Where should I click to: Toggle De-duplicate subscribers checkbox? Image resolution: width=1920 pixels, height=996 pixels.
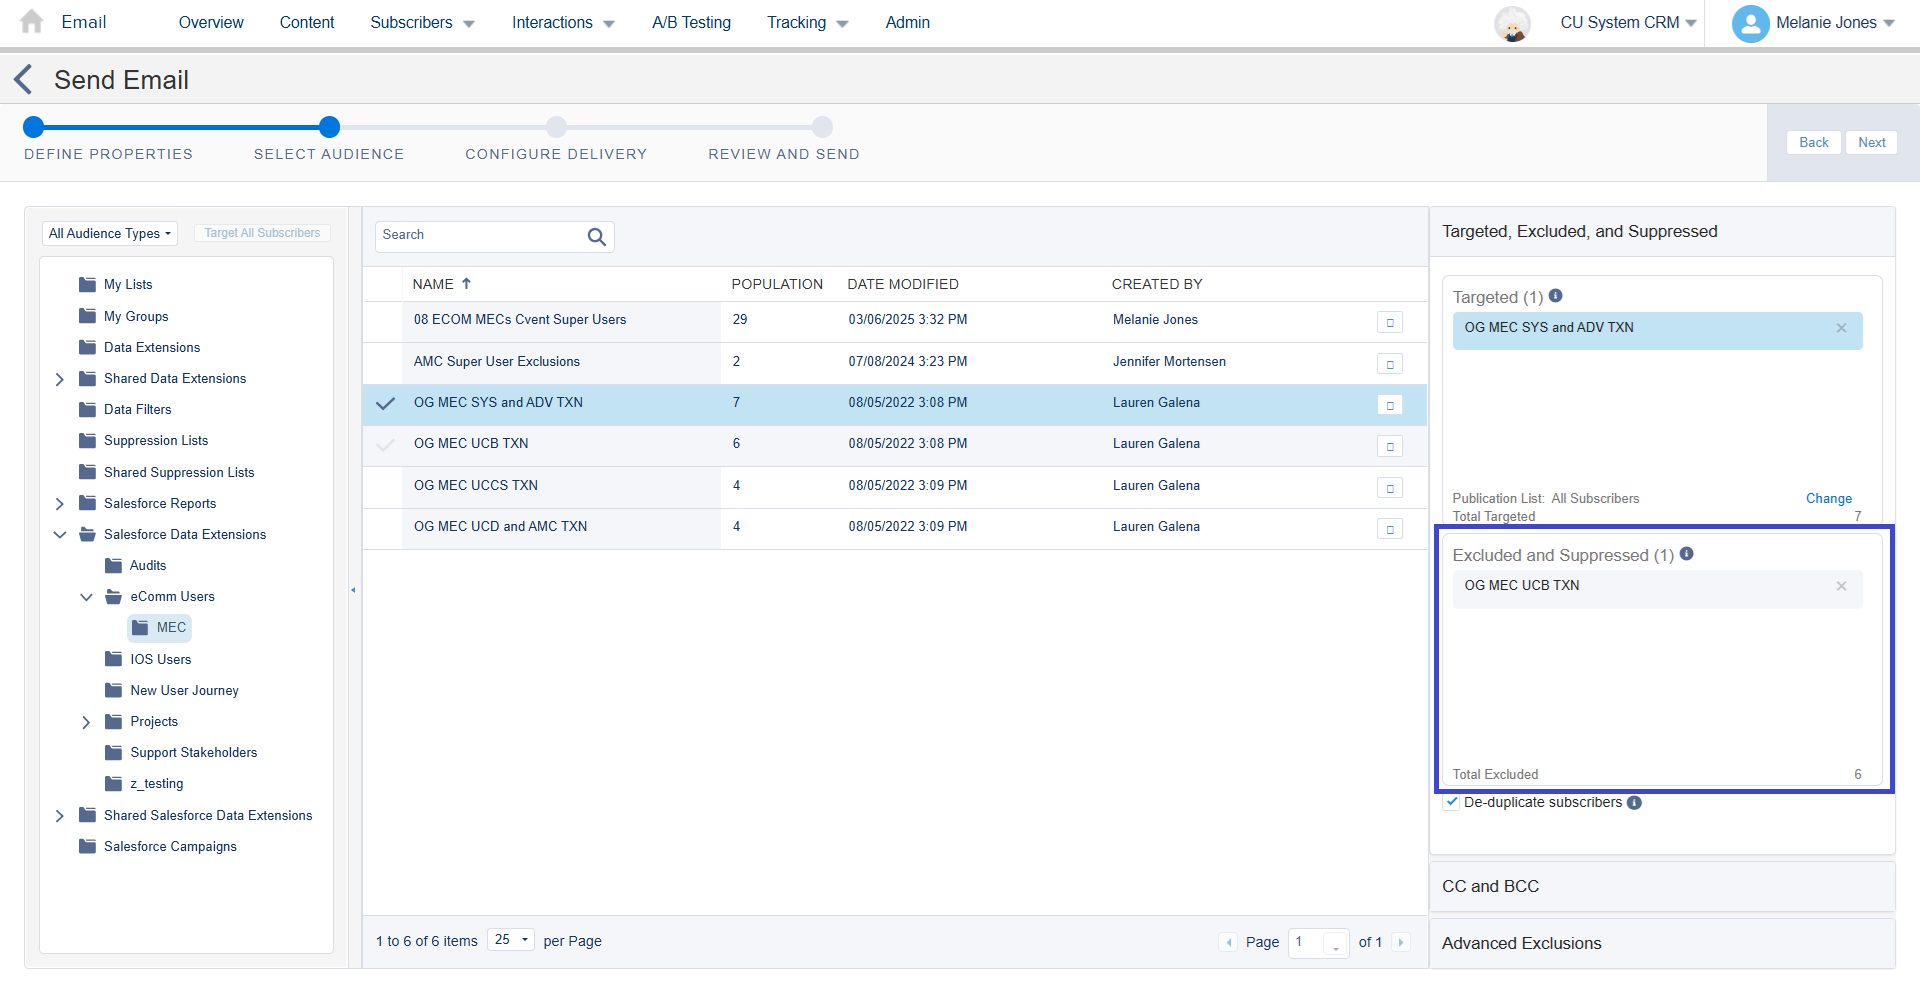pos(1452,803)
